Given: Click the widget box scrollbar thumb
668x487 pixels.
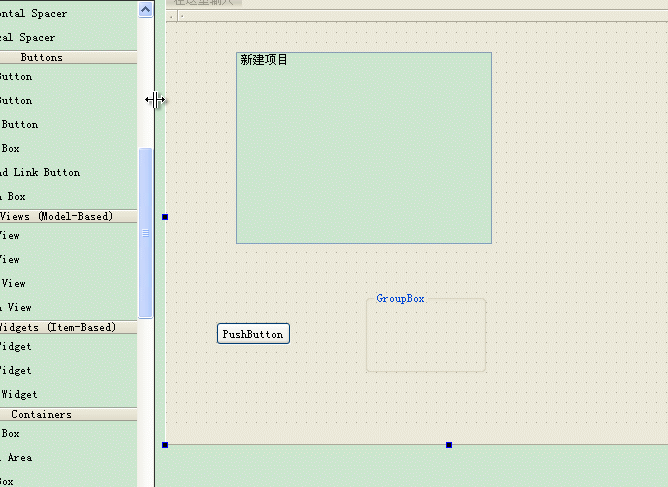Looking at the screenshot, I should tap(146, 233).
